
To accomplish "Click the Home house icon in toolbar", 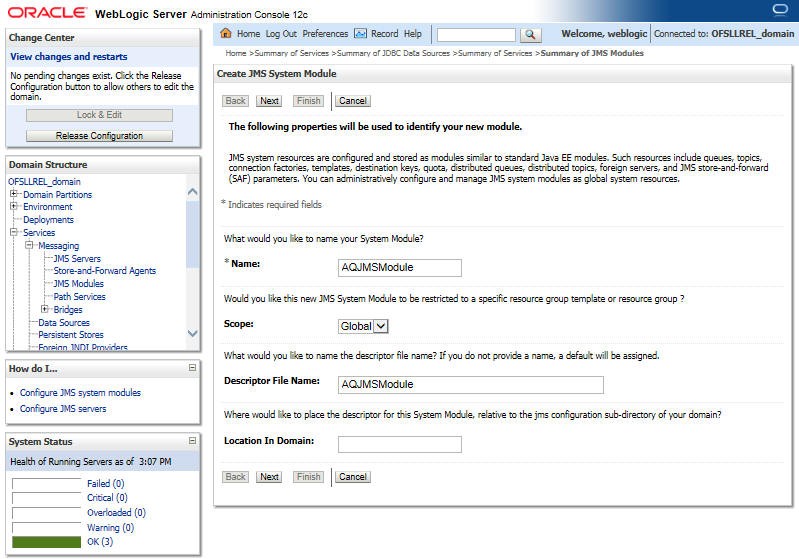I will tap(226, 33).
